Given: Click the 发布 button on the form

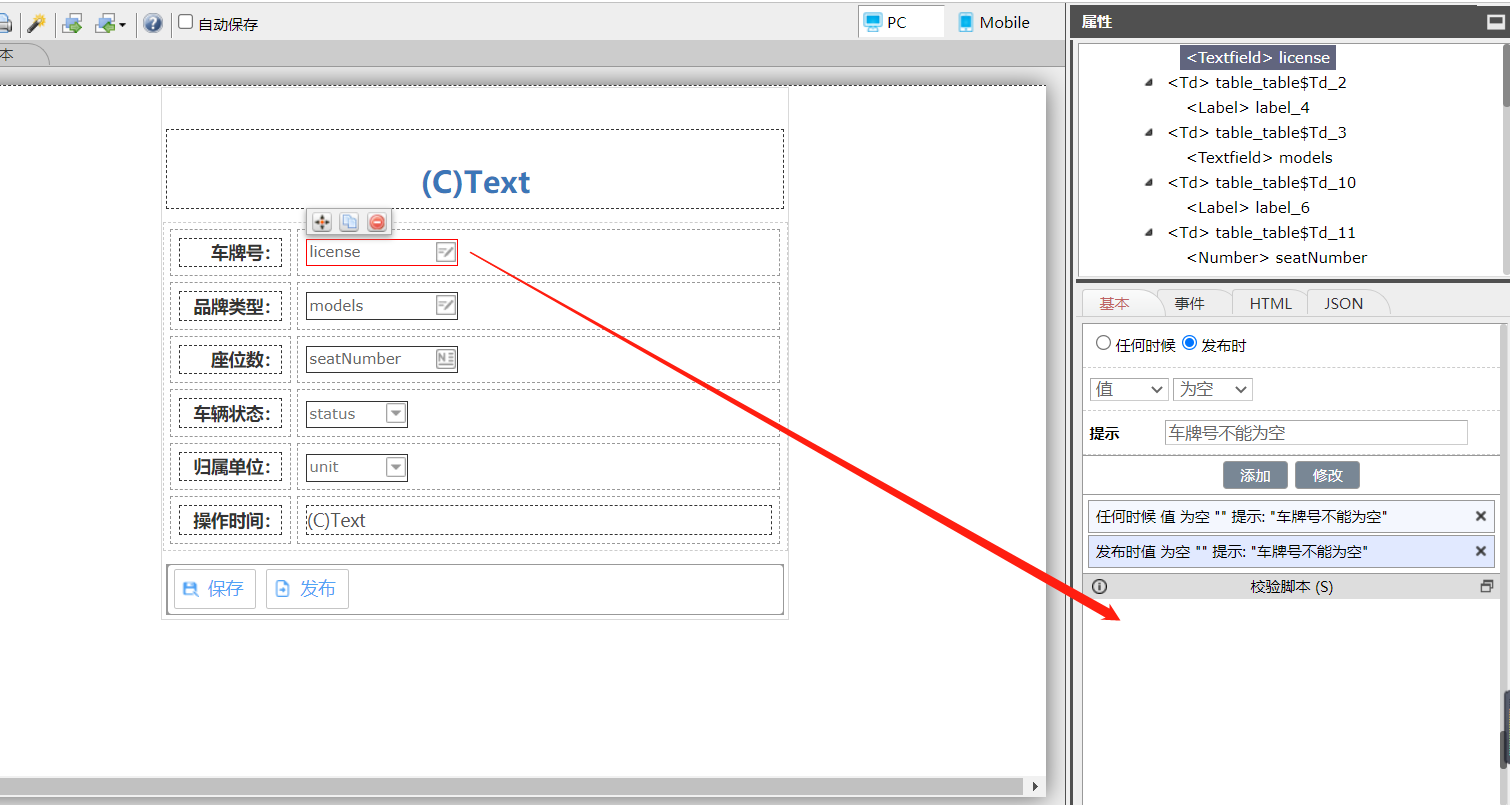Looking at the screenshot, I should [307, 589].
